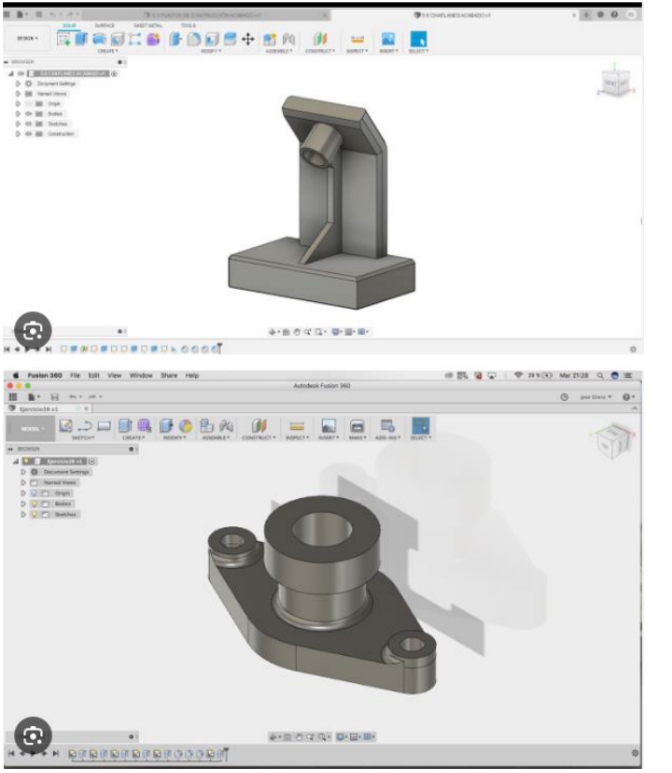Toggle Origin lightbulb visibility in lower browser
This screenshot has width=672, height=773.
coord(34,493)
